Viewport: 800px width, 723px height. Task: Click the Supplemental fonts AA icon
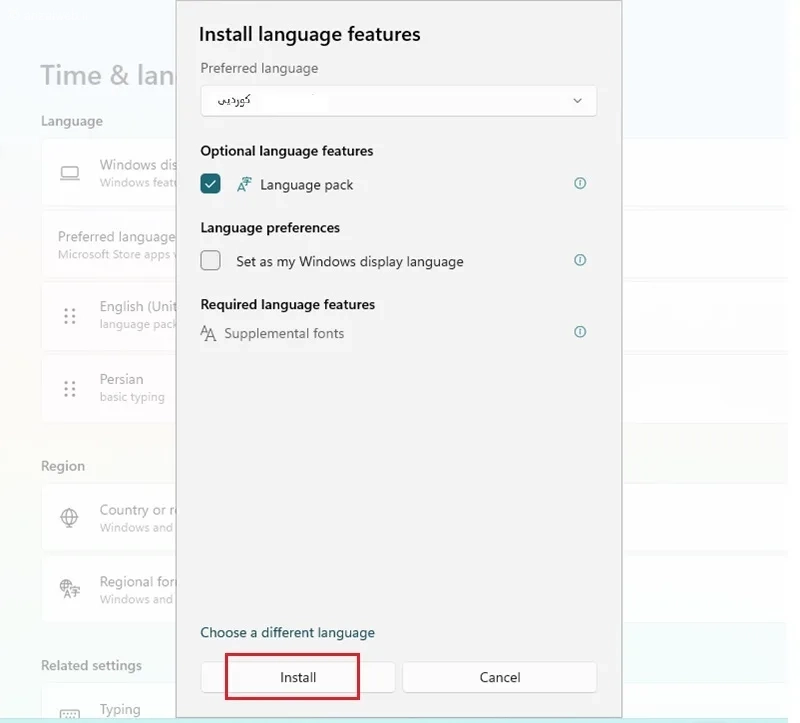[x=208, y=333]
